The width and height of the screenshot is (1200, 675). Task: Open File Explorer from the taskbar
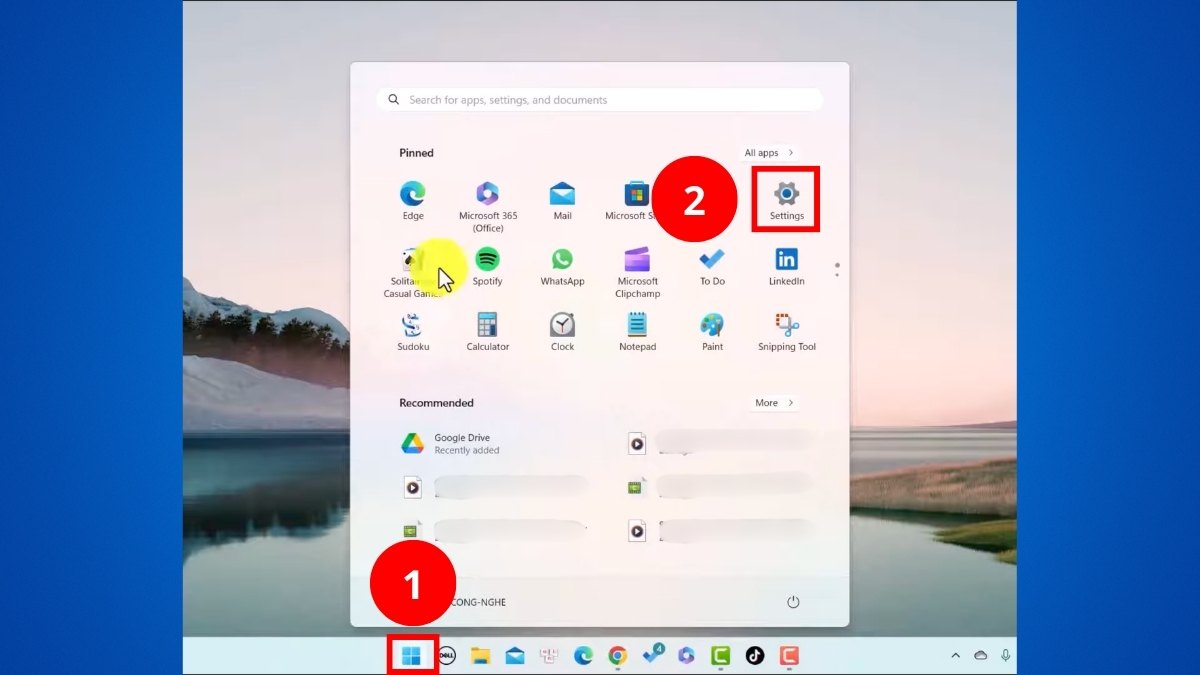[481, 656]
